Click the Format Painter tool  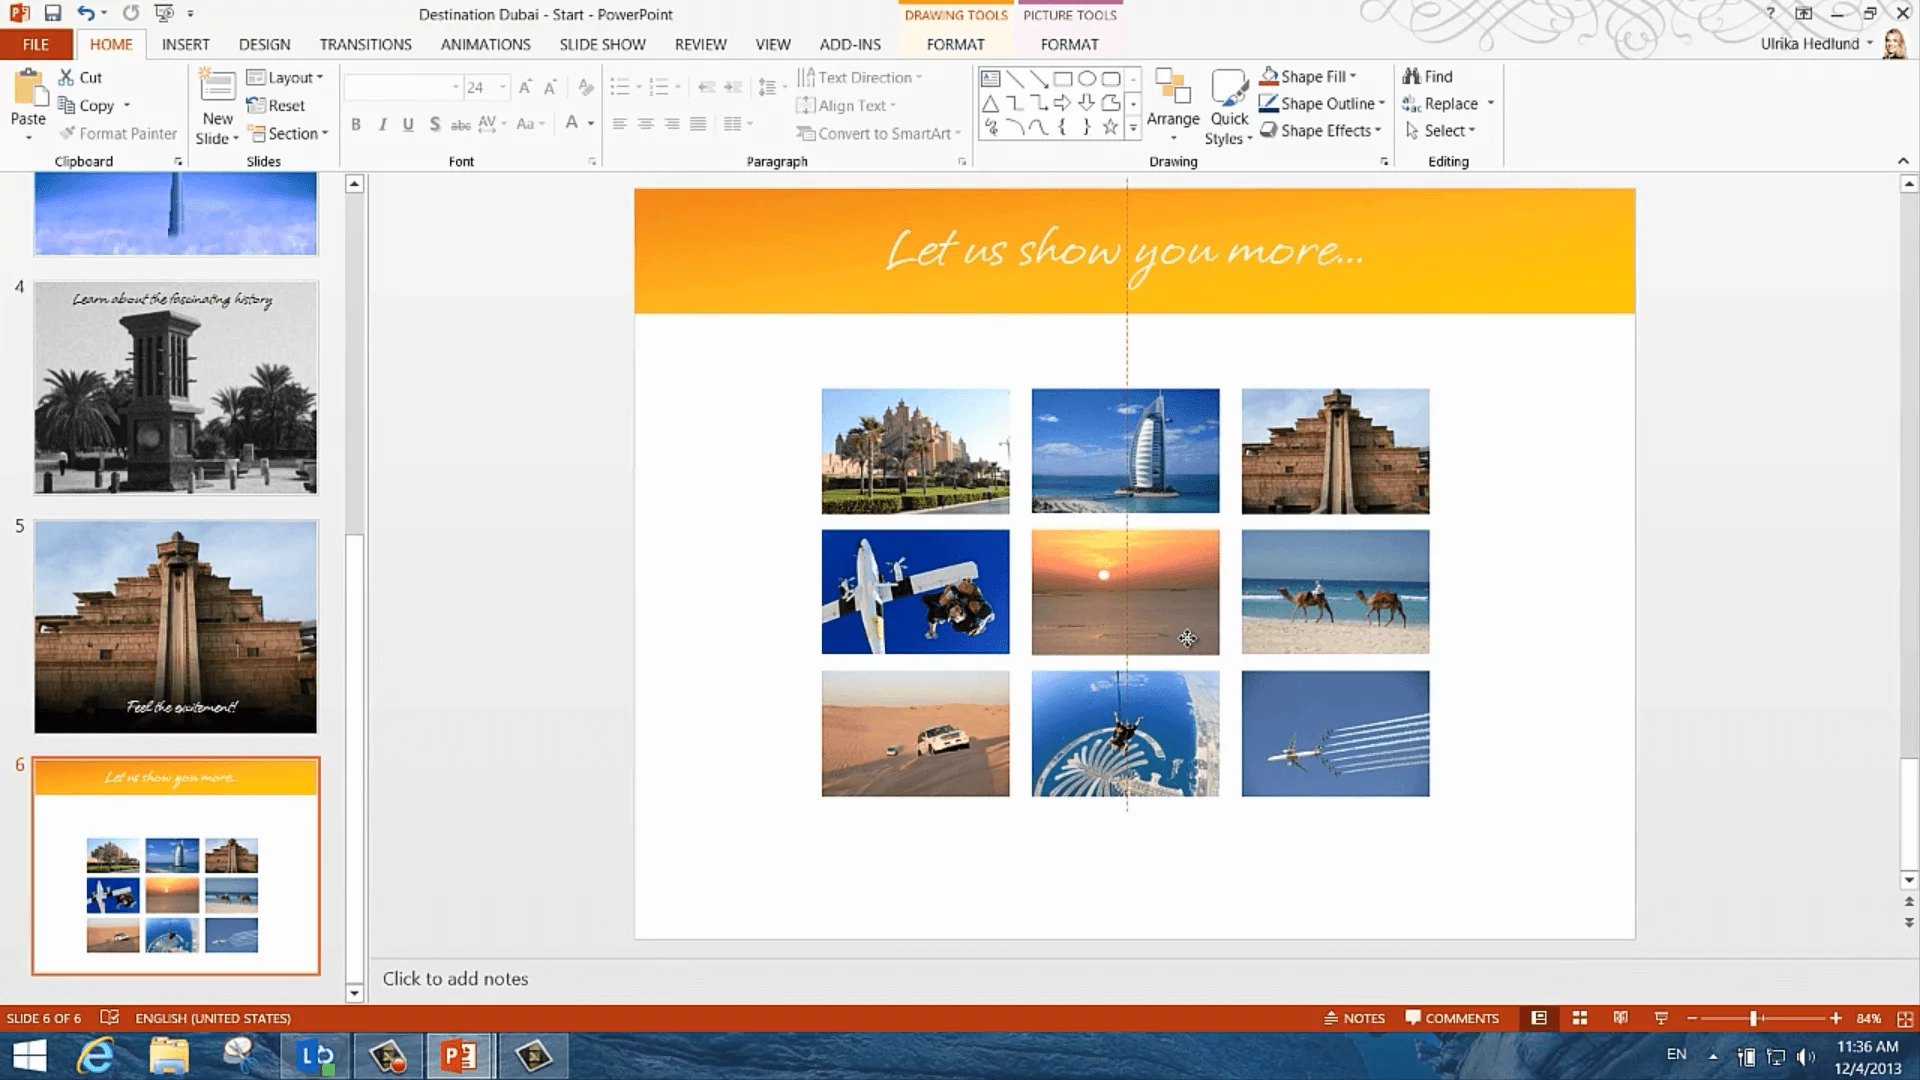[118, 133]
